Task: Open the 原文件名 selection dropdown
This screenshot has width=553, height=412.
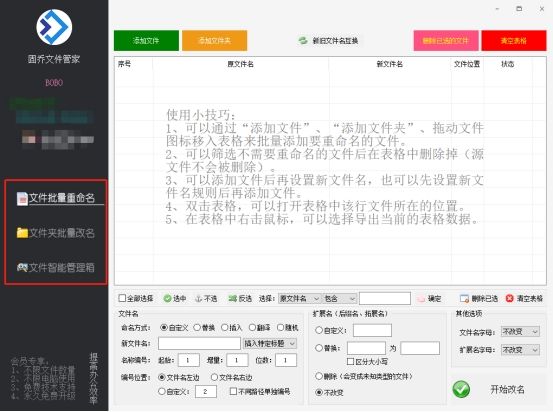Action: tap(299, 299)
